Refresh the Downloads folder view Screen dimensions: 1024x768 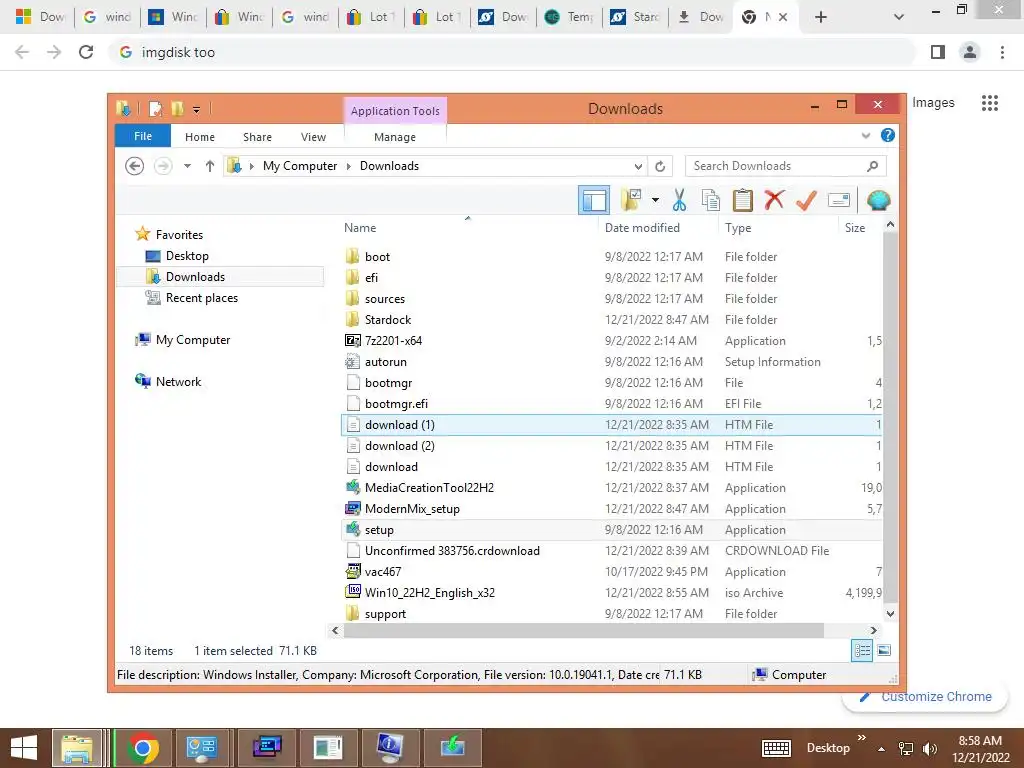660,166
